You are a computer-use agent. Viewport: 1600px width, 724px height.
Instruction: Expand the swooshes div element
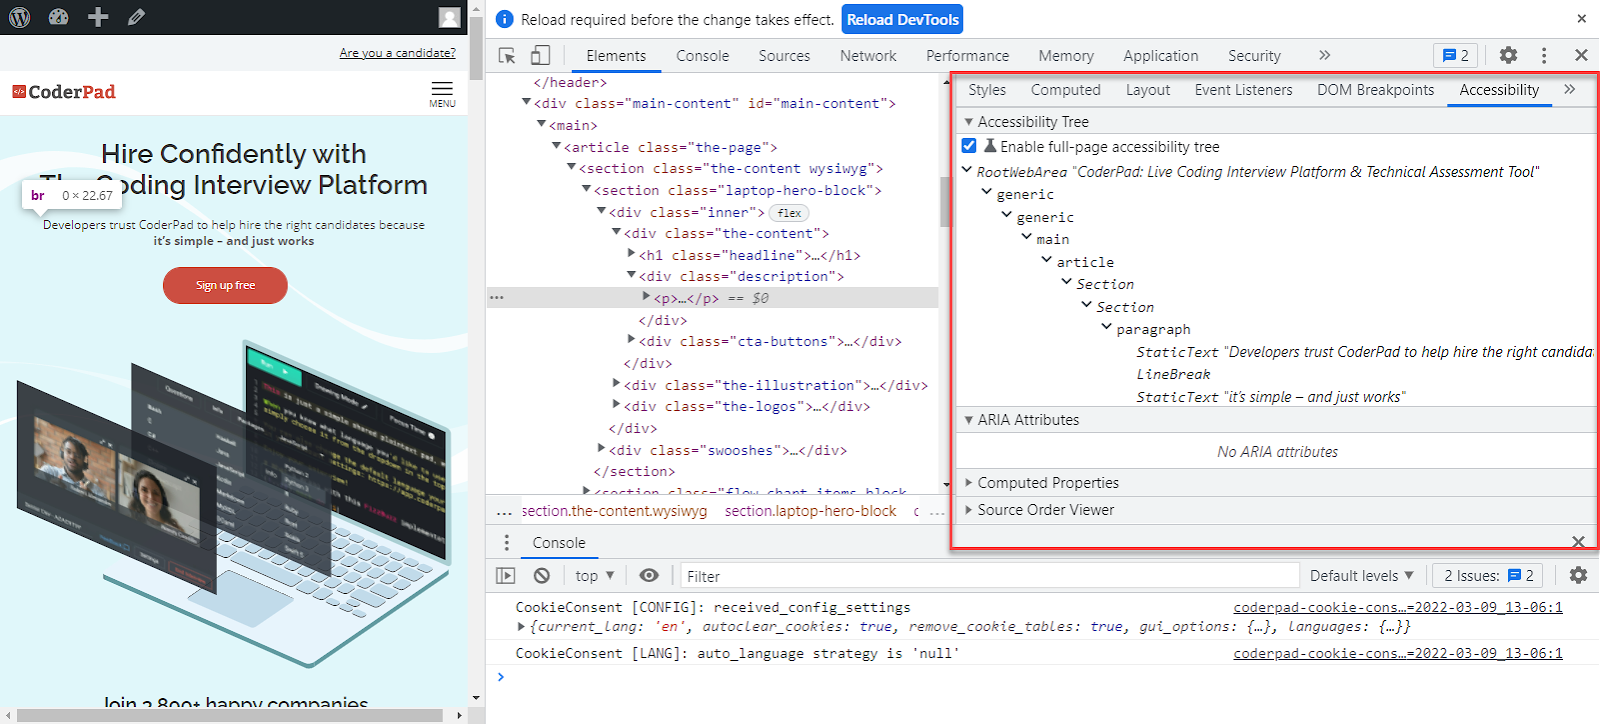[601, 449]
